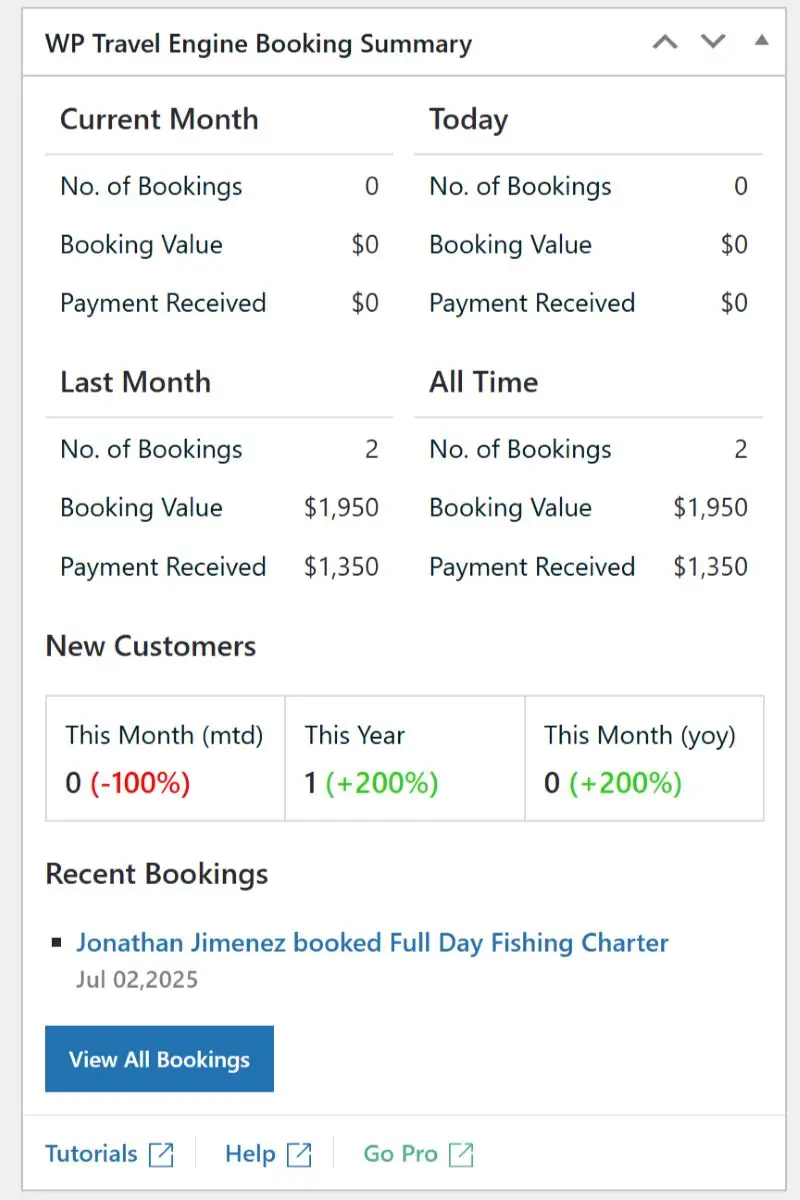
Task: Click the Last Month Booking Value amount
Action: pos(341,508)
